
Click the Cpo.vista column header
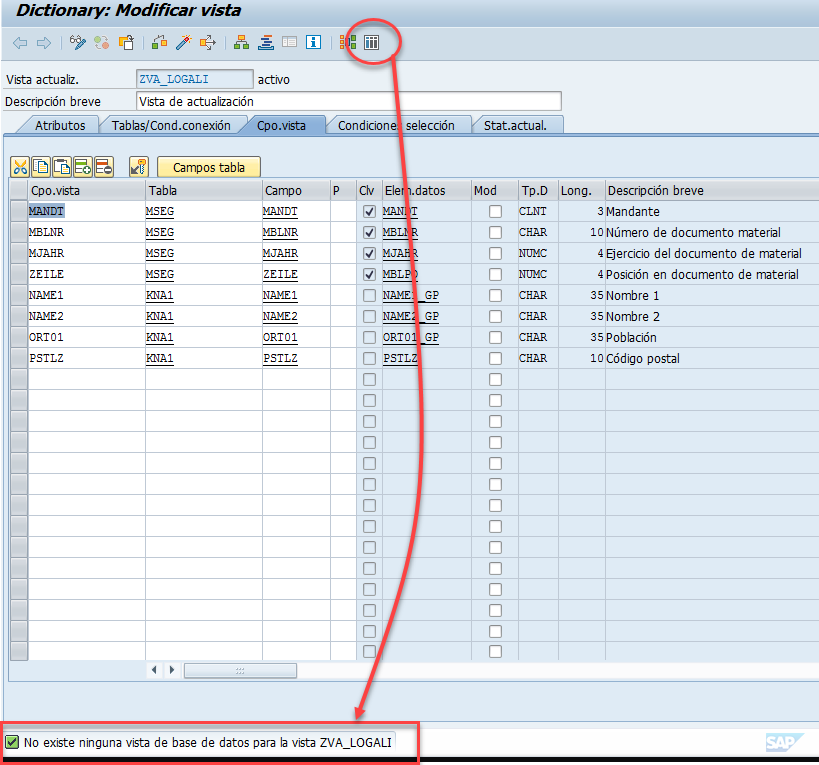tap(86, 190)
